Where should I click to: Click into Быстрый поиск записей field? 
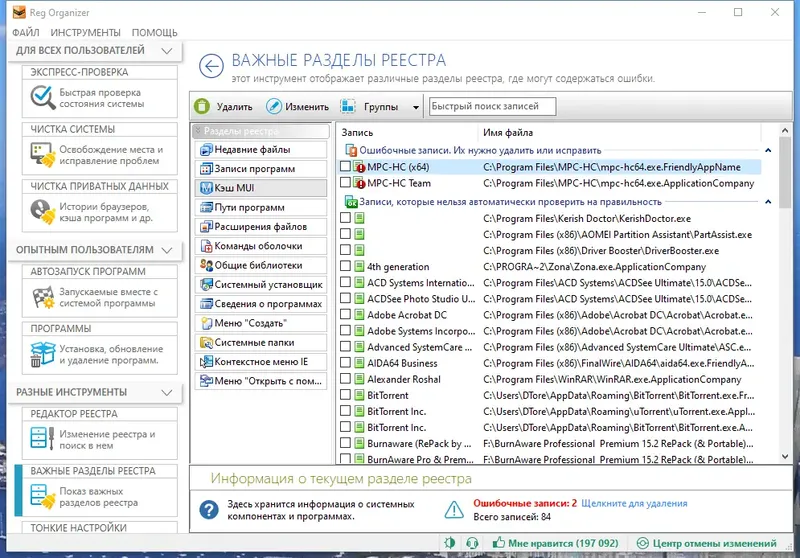pos(492,106)
